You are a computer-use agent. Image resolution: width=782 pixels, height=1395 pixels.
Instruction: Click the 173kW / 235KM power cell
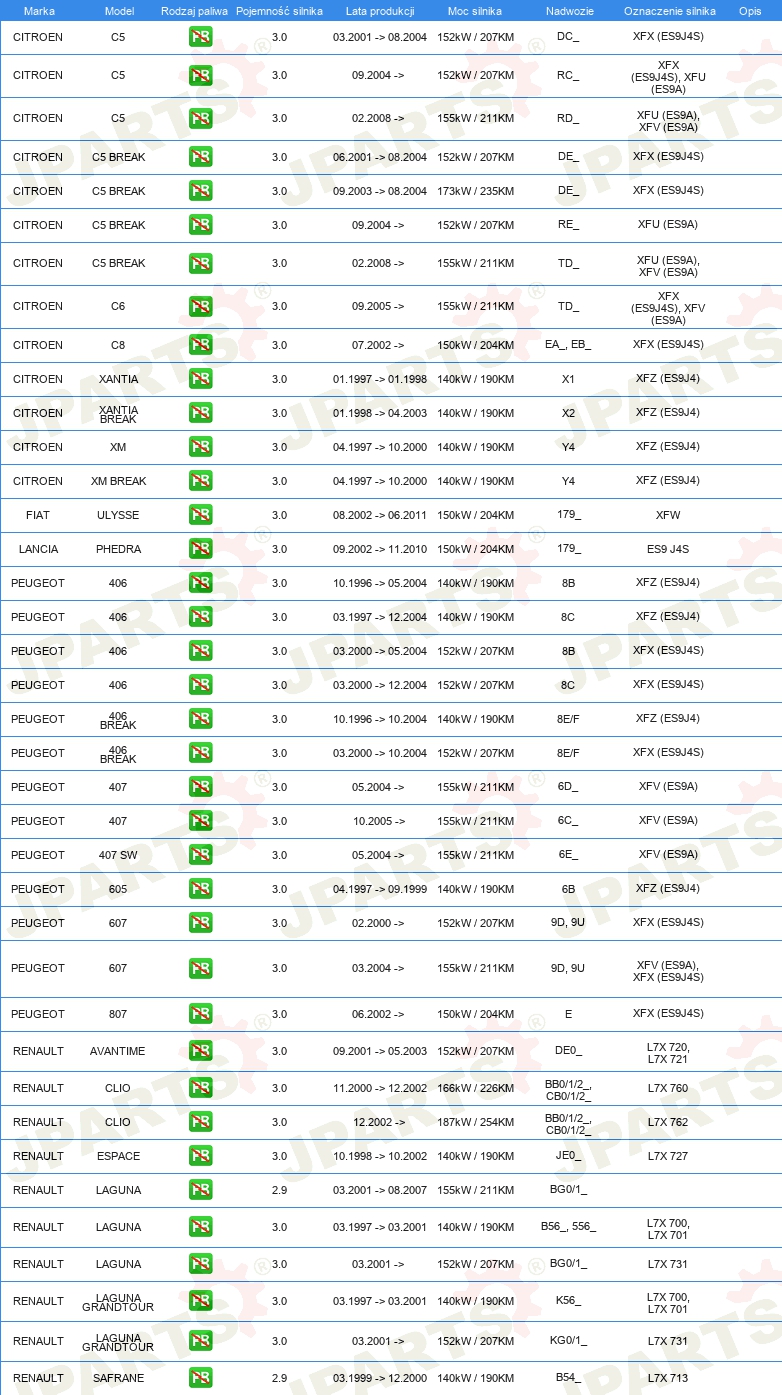[x=475, y=191]
